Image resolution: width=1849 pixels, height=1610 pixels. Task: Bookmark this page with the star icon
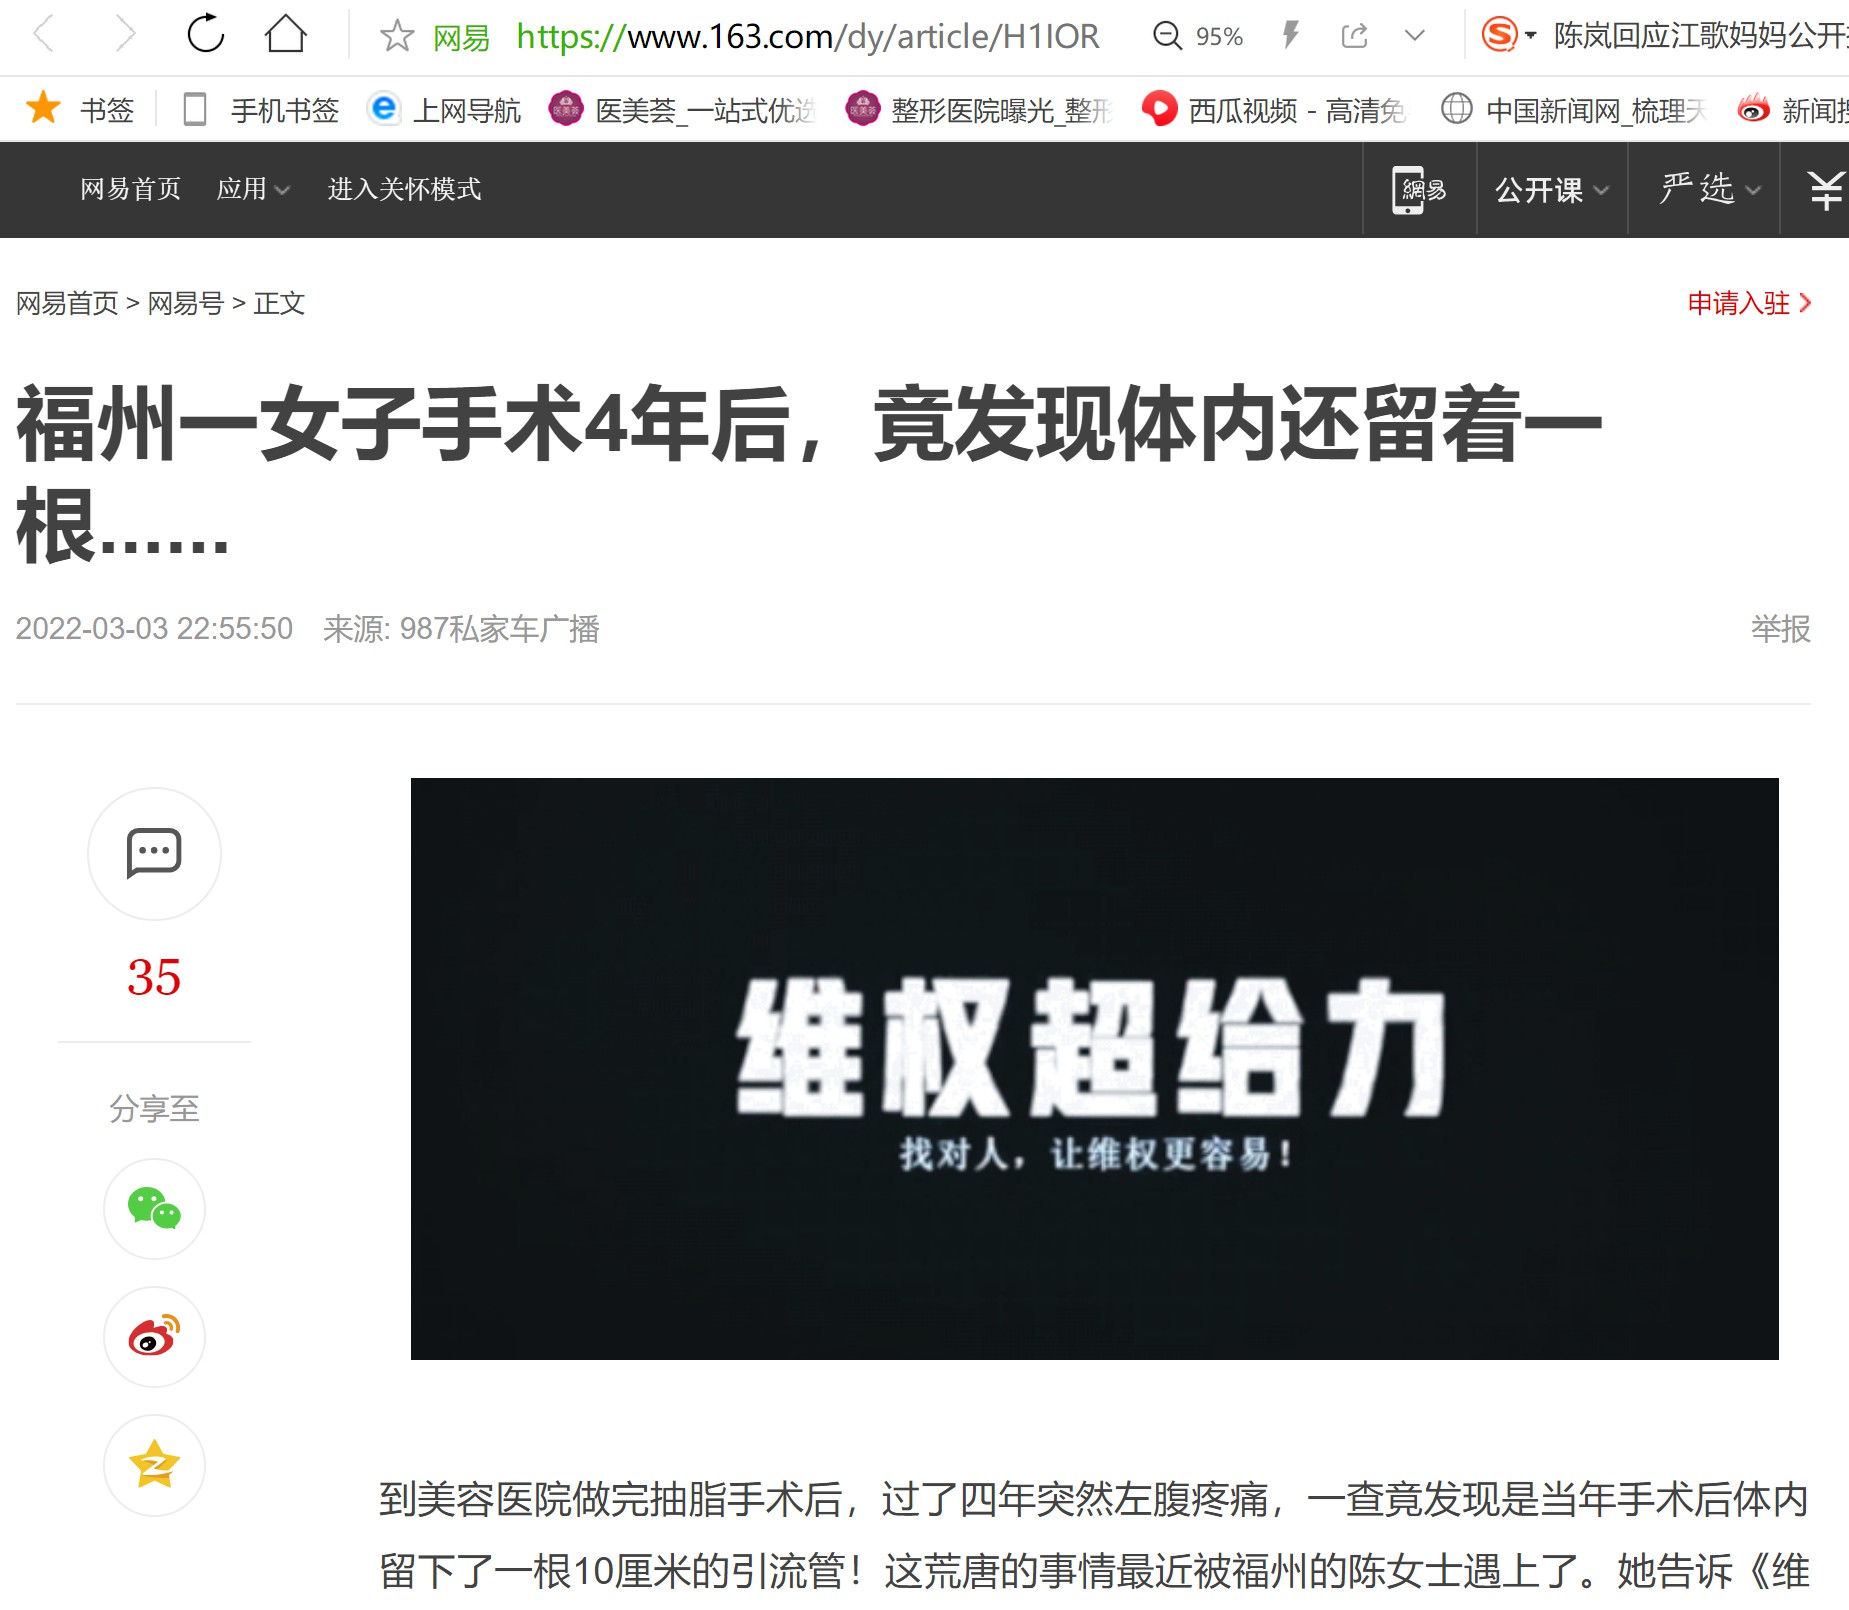[397, 36]
